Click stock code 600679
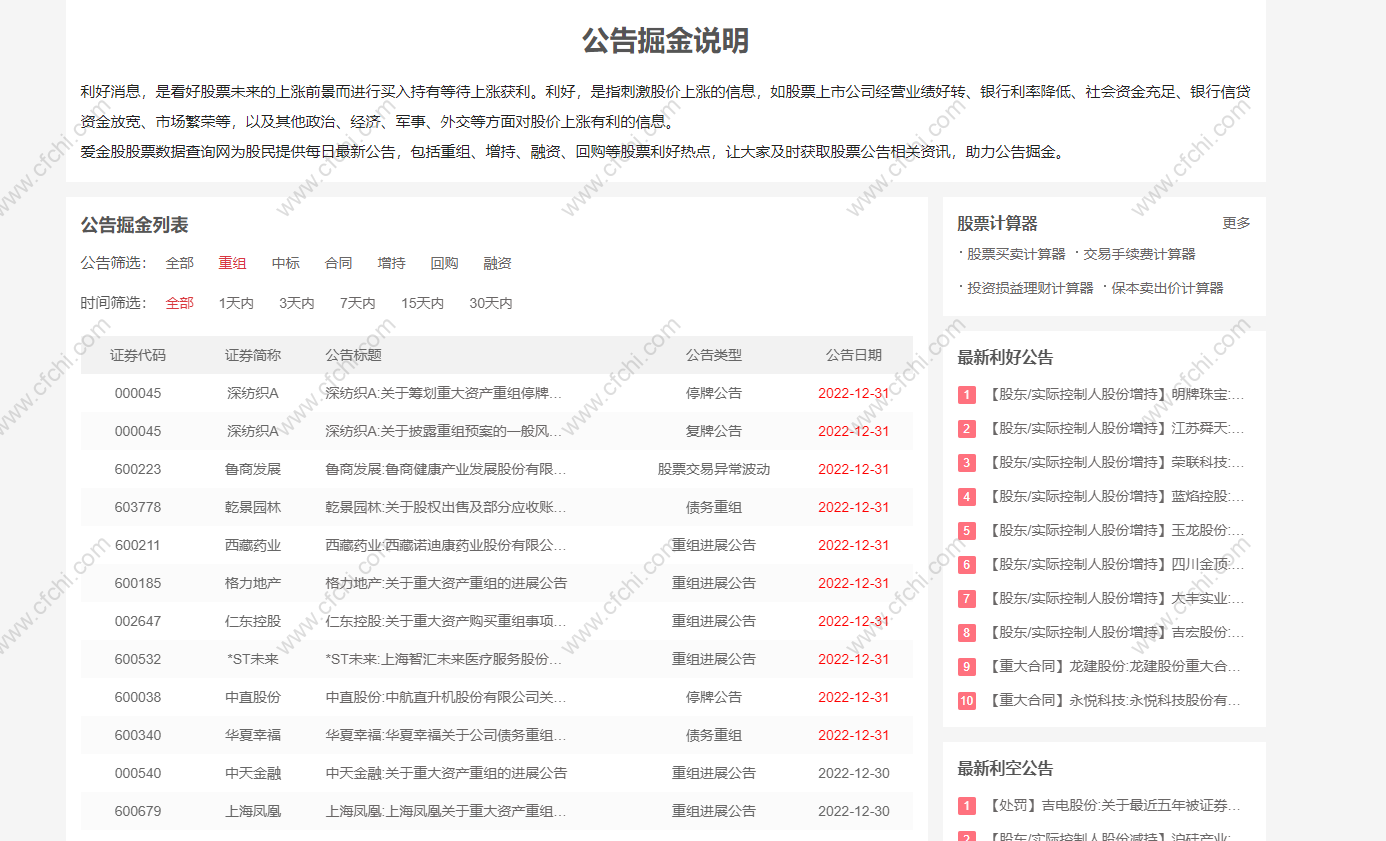Viewport: 1386px width, 841px height. click(x=138, y=811)
